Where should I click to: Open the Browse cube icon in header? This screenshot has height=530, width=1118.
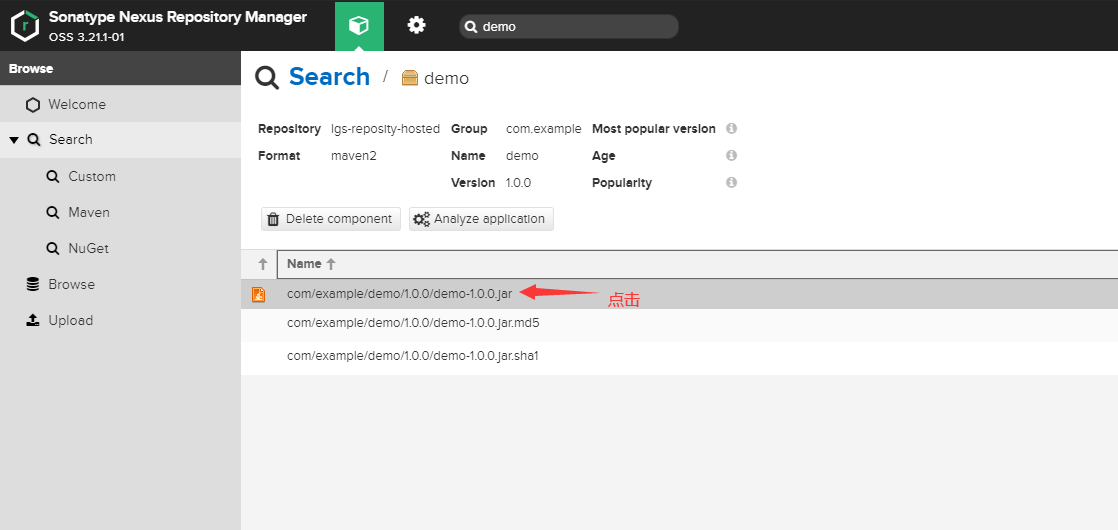[x=359, y=26]
